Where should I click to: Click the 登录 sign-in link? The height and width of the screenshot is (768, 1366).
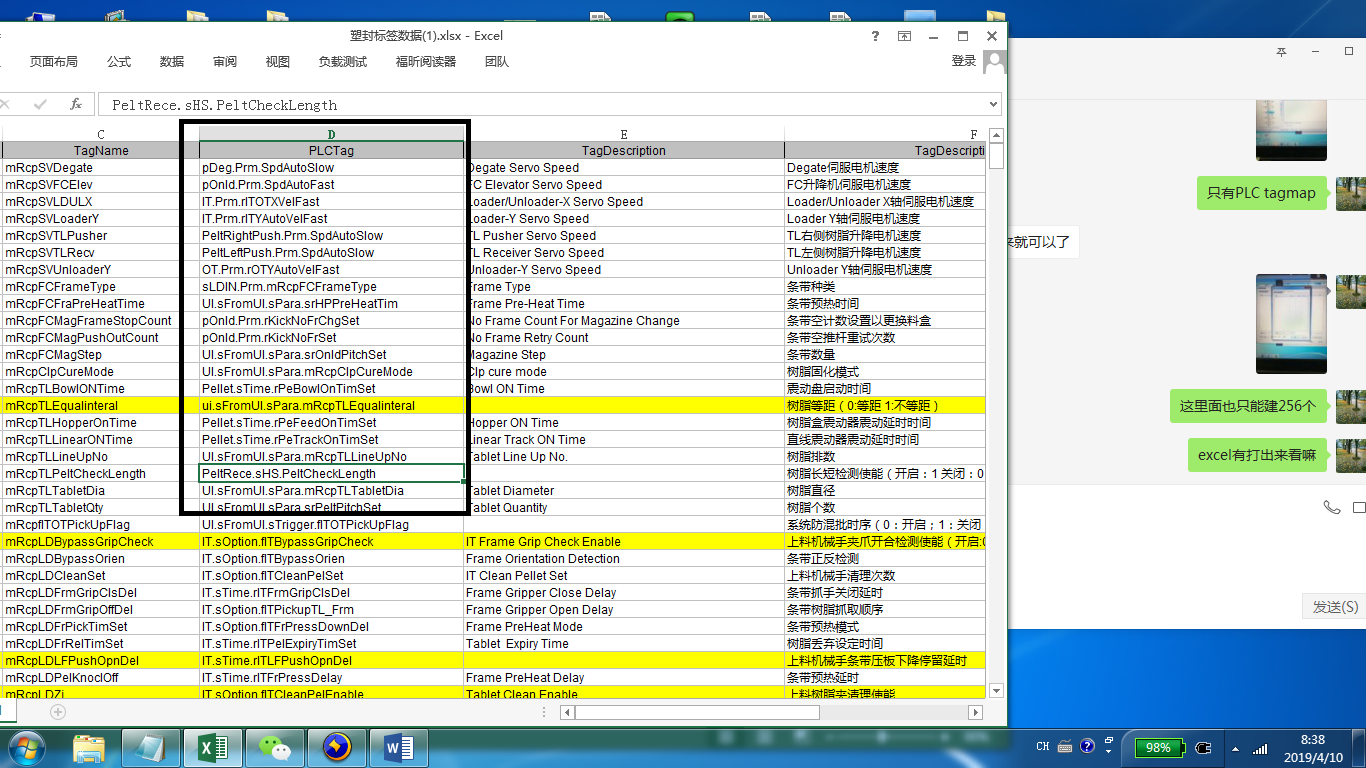point(964,61)
